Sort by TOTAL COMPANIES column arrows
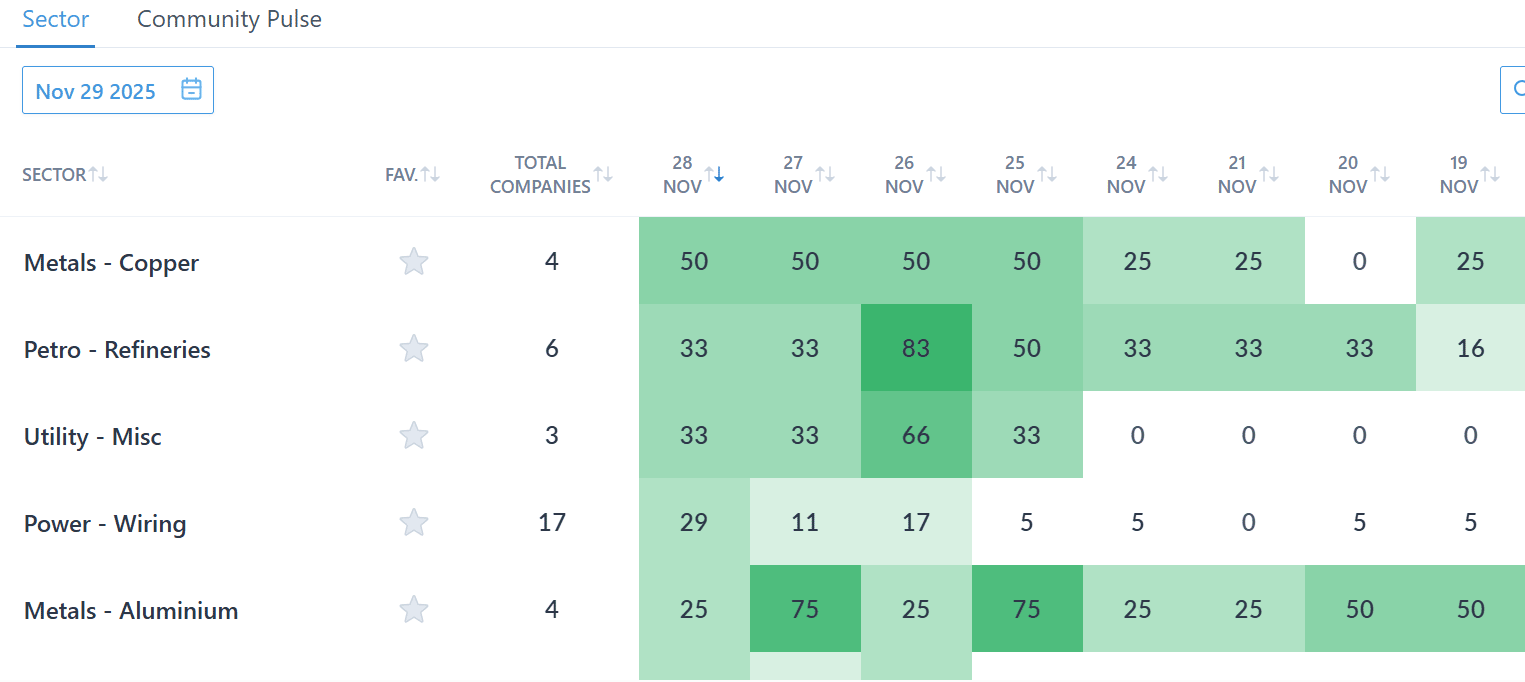The image size is (1525, 682). point(603,174)
